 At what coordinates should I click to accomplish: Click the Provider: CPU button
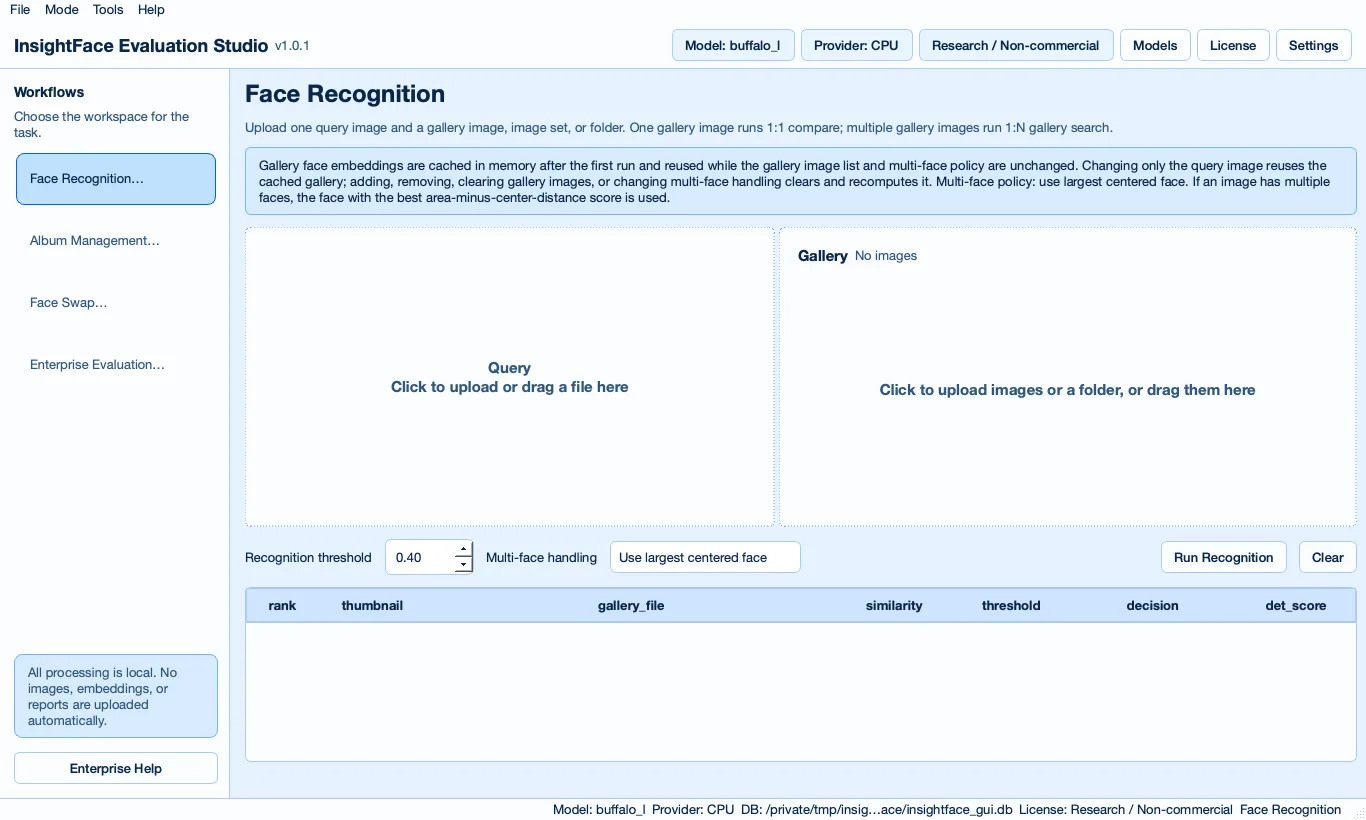click(856, 45)
